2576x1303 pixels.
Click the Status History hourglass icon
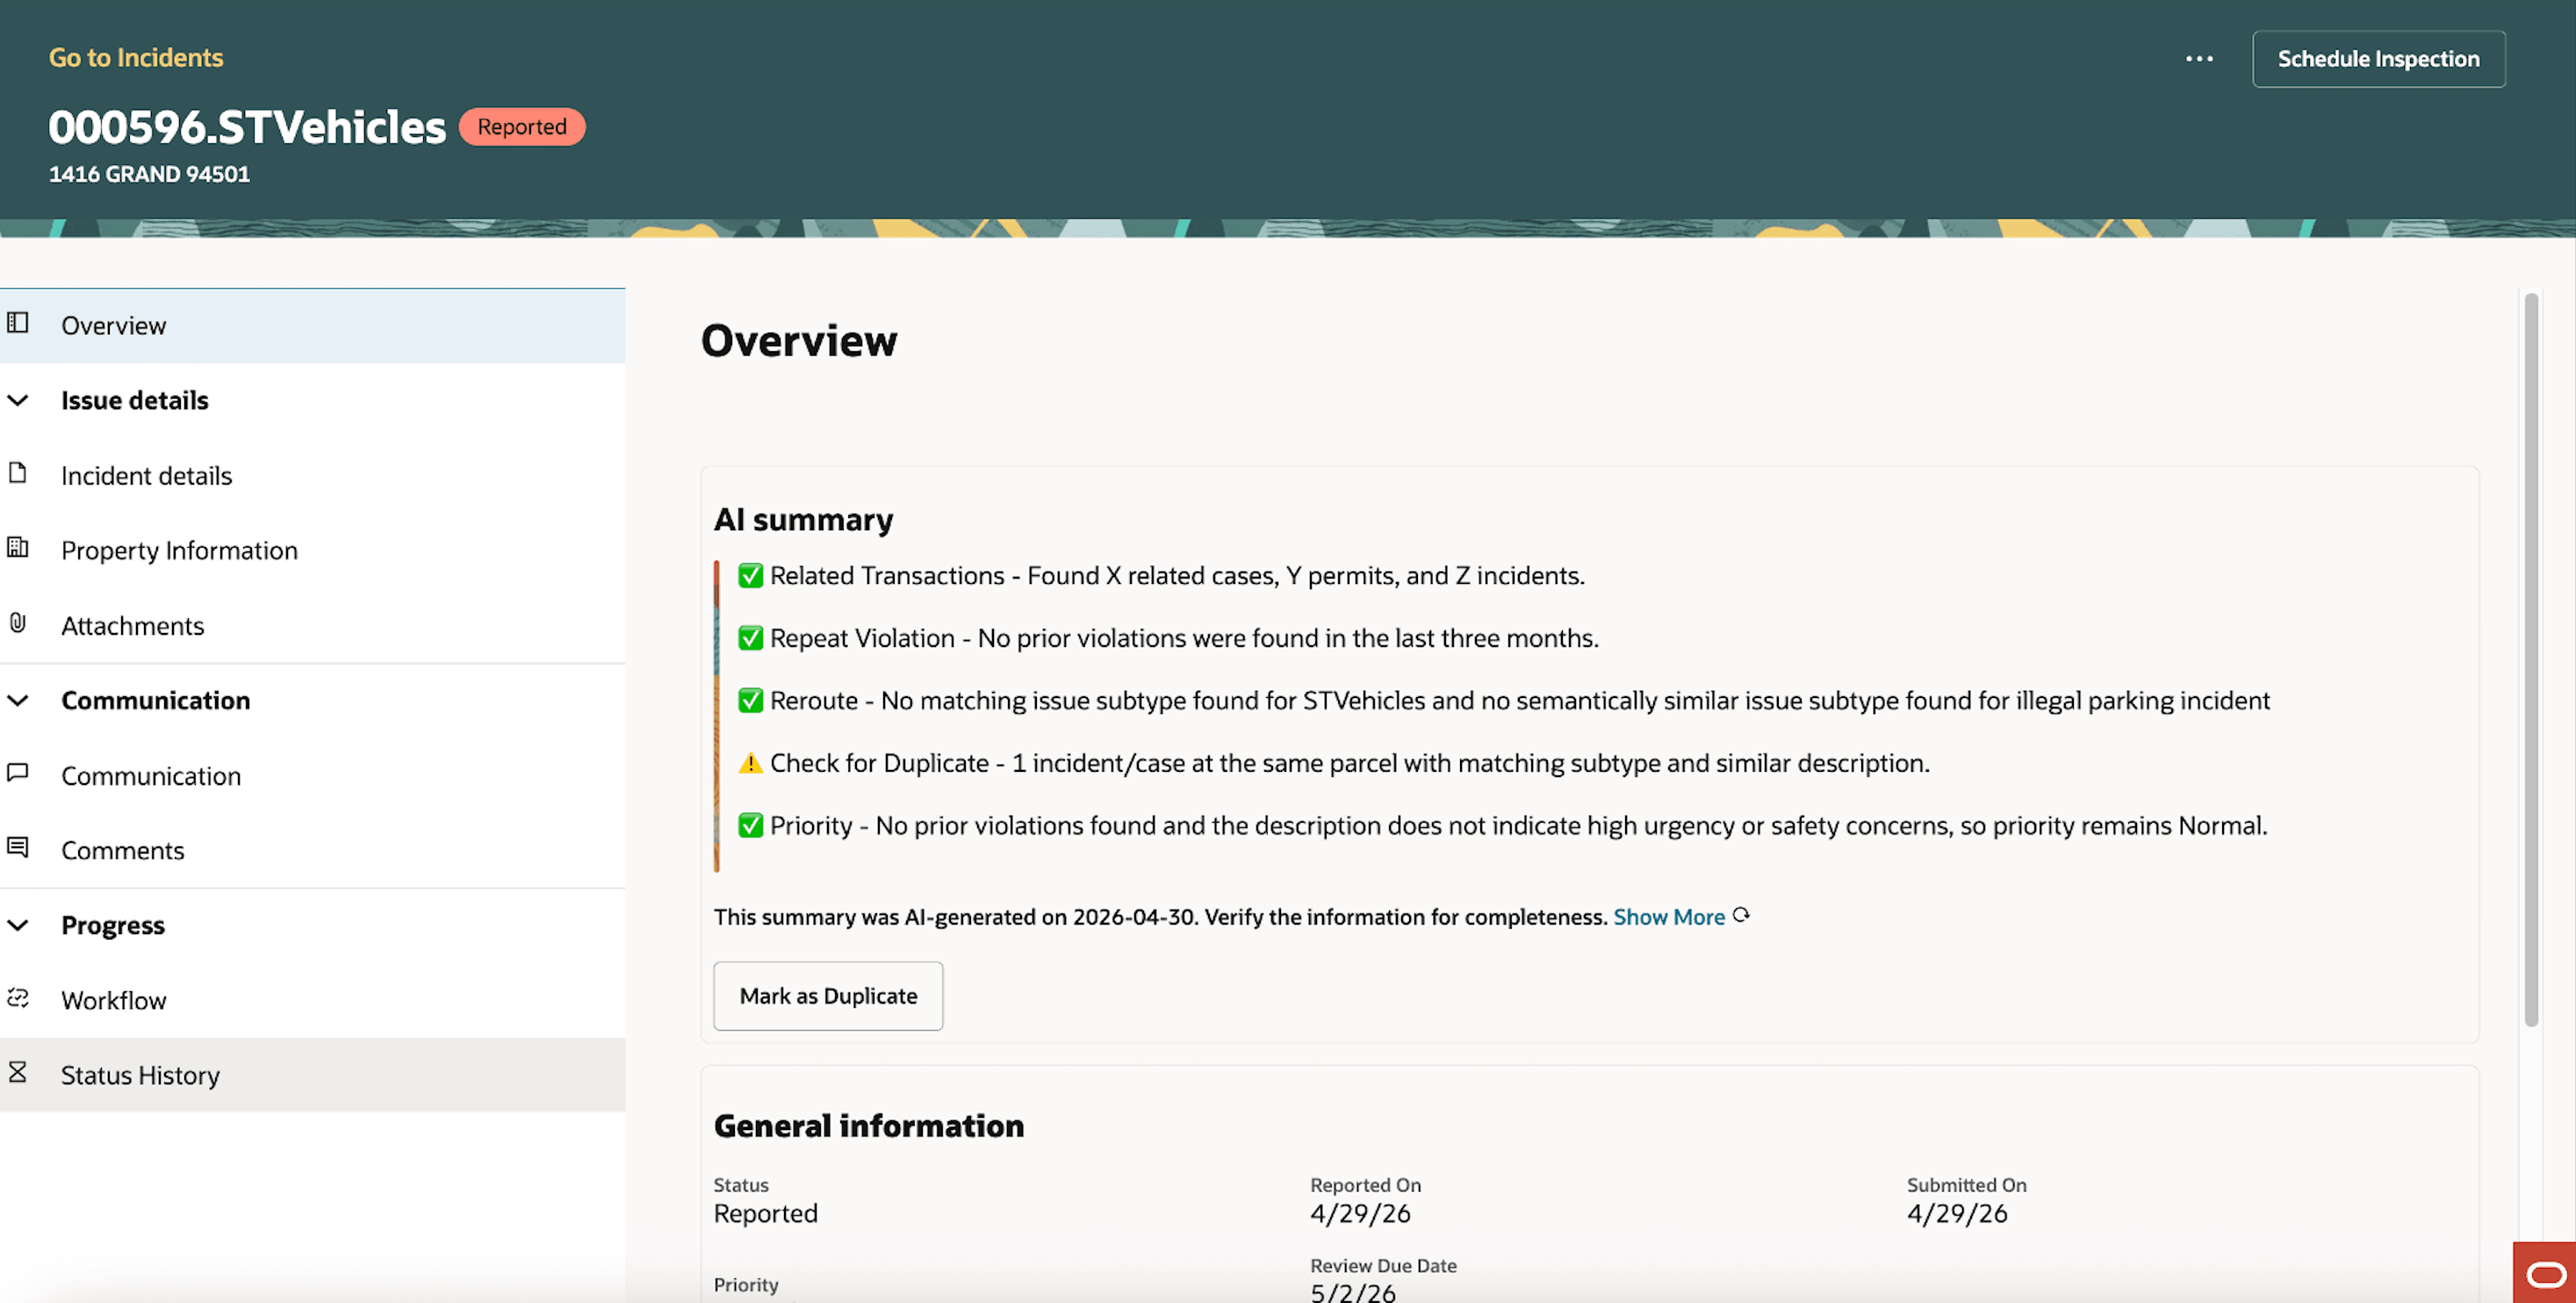[18, 1073]
